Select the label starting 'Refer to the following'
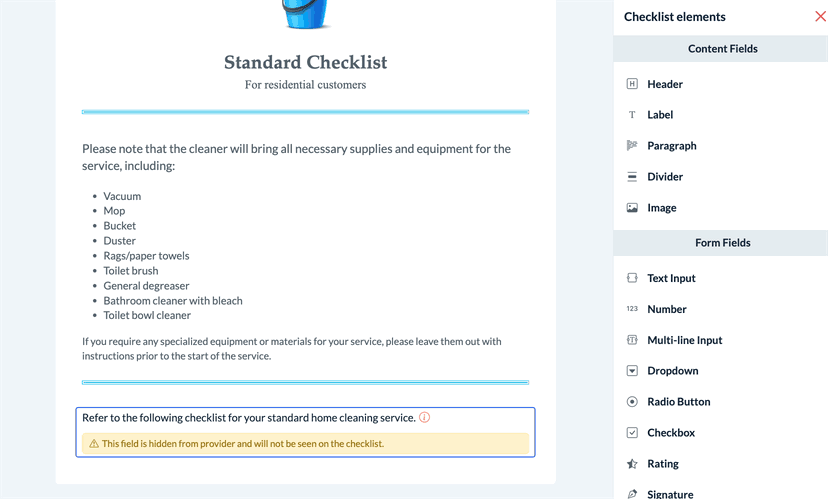The height and width of the screenshot is (499, 828). tap(249, 418)
